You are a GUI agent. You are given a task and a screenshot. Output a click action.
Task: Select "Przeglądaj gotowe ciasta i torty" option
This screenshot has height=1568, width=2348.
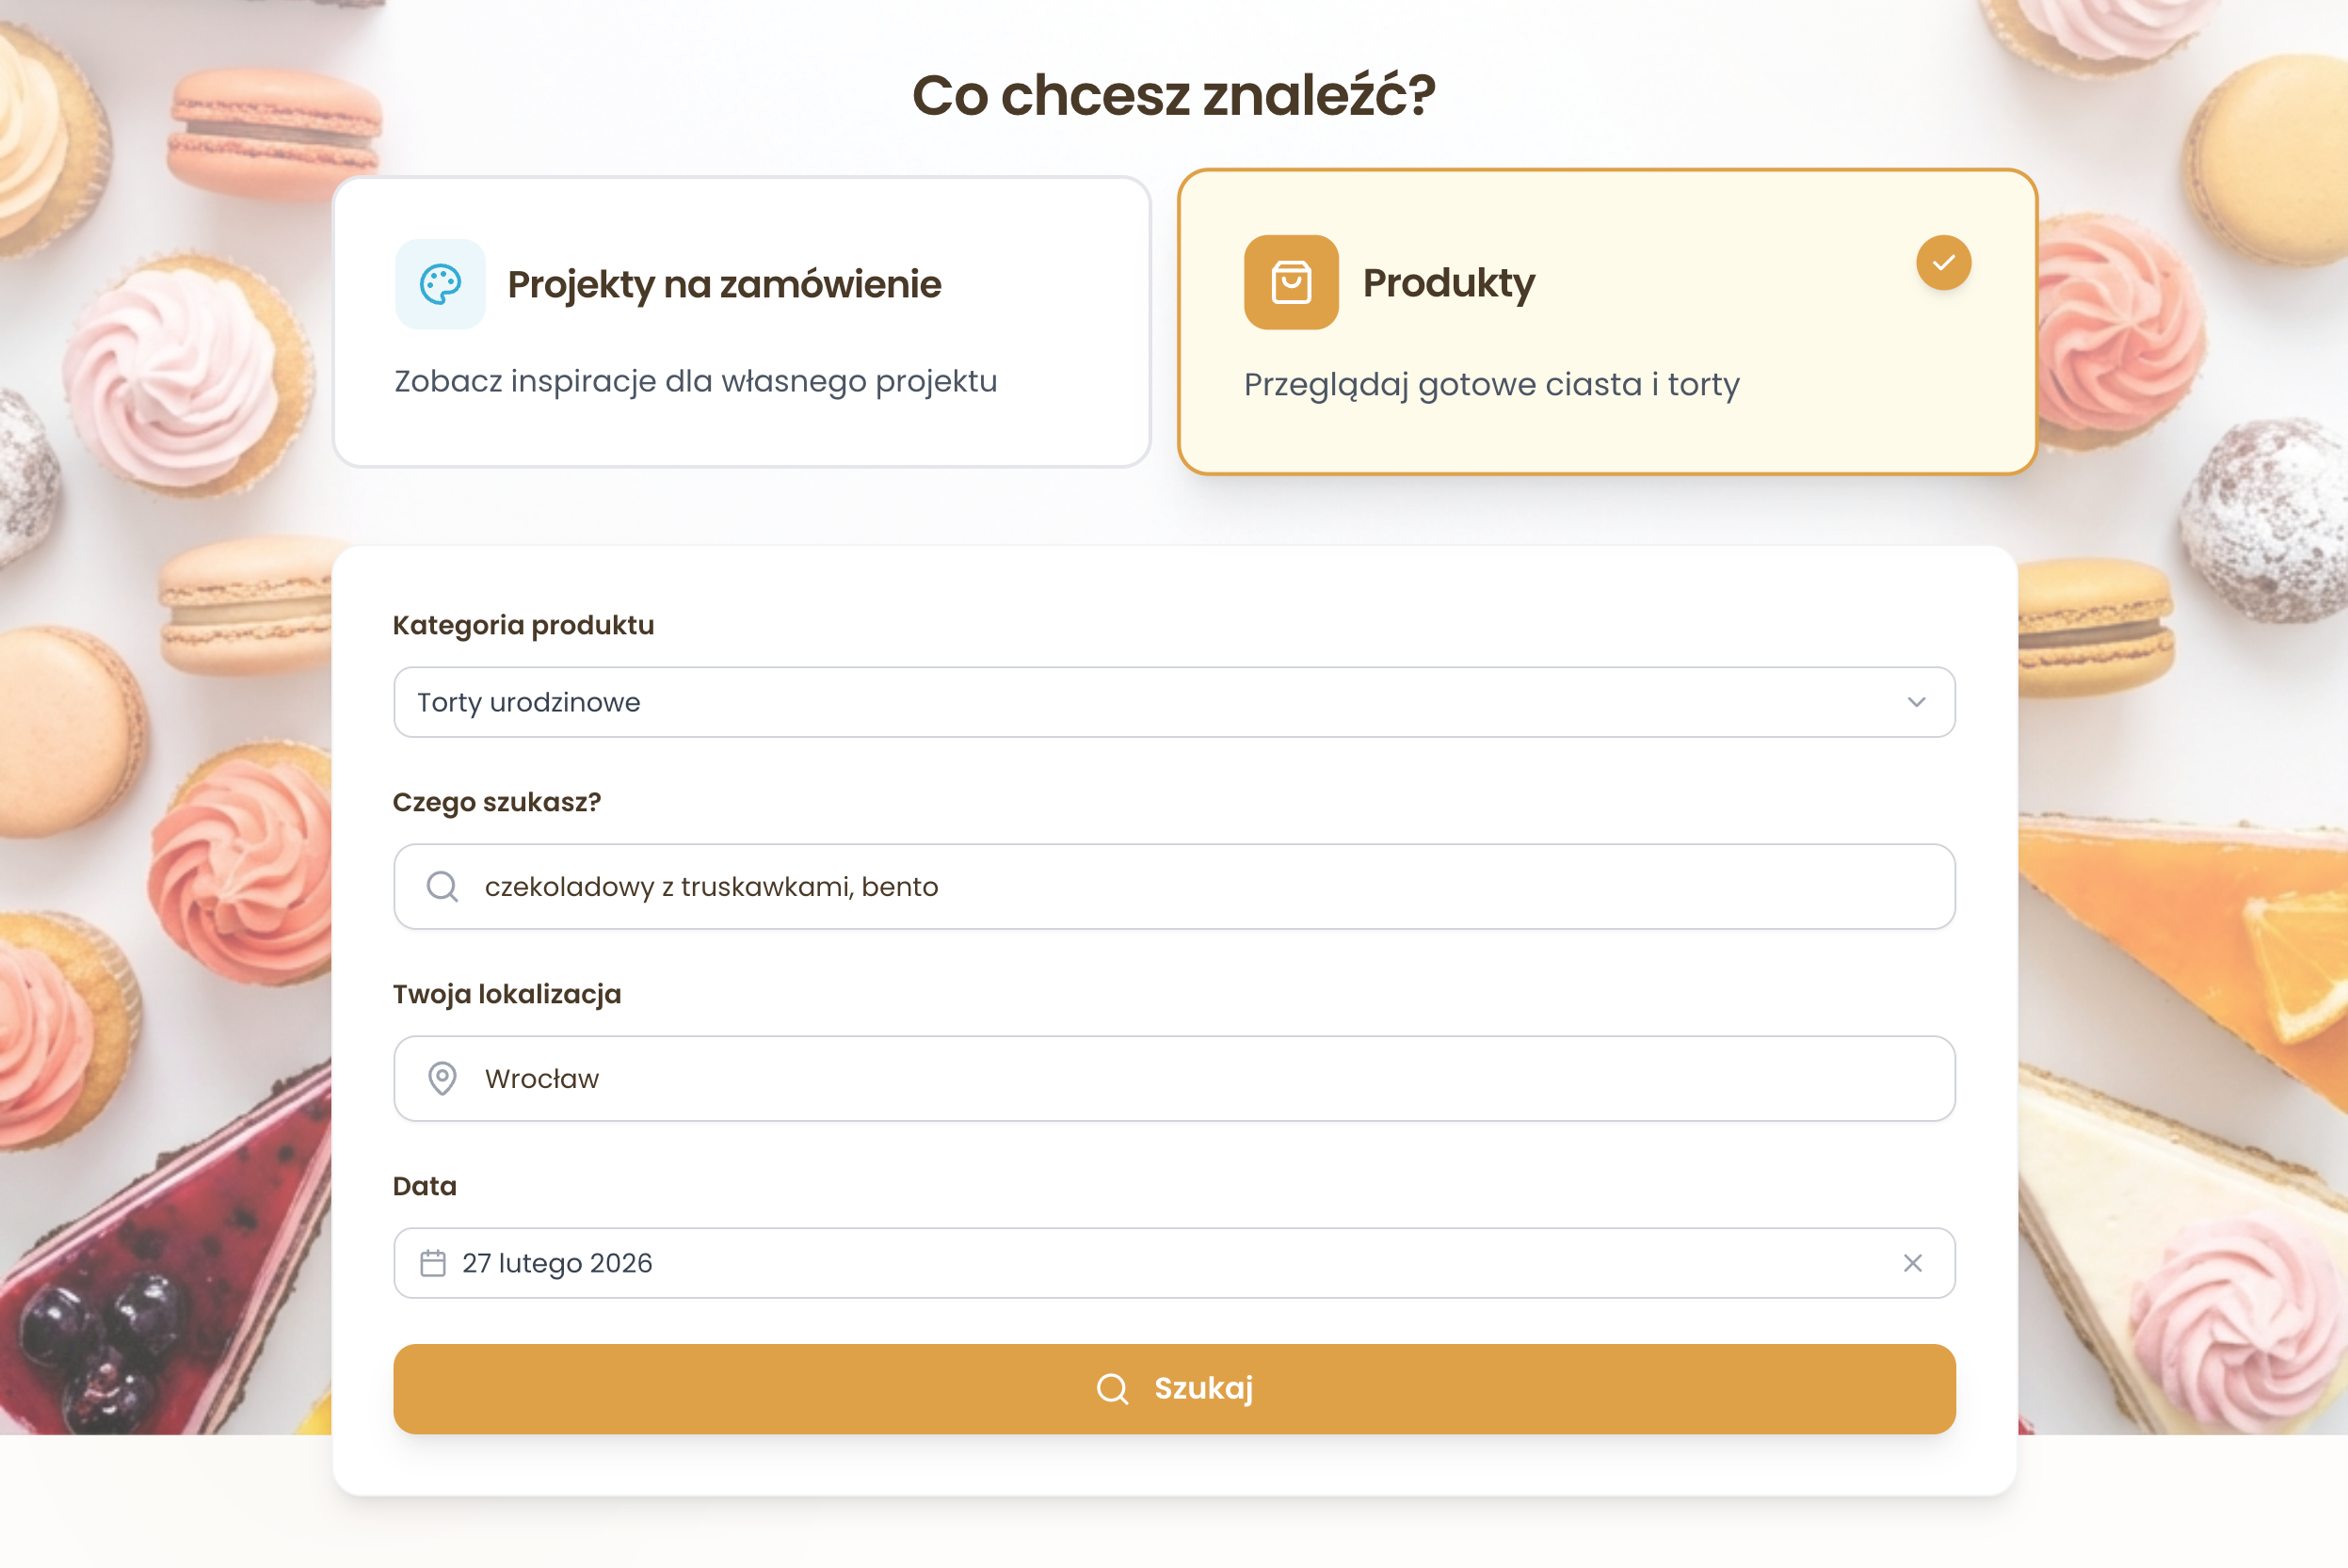coord(1491,385)
